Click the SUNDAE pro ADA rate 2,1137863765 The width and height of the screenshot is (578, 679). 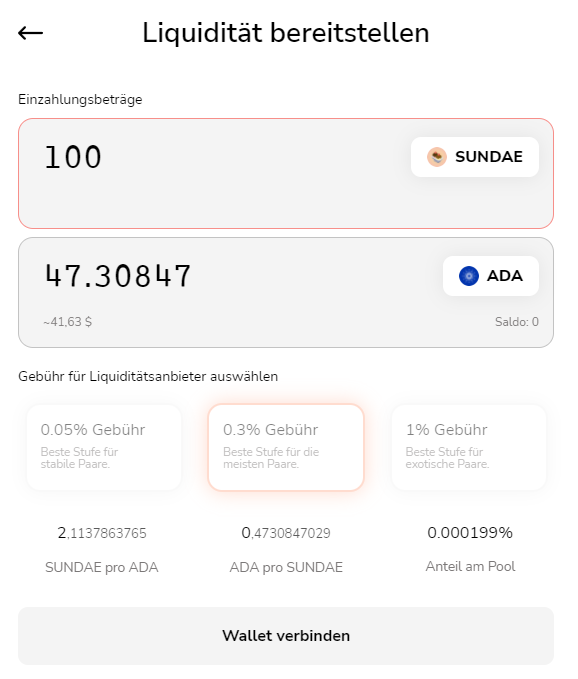[102, 533]
